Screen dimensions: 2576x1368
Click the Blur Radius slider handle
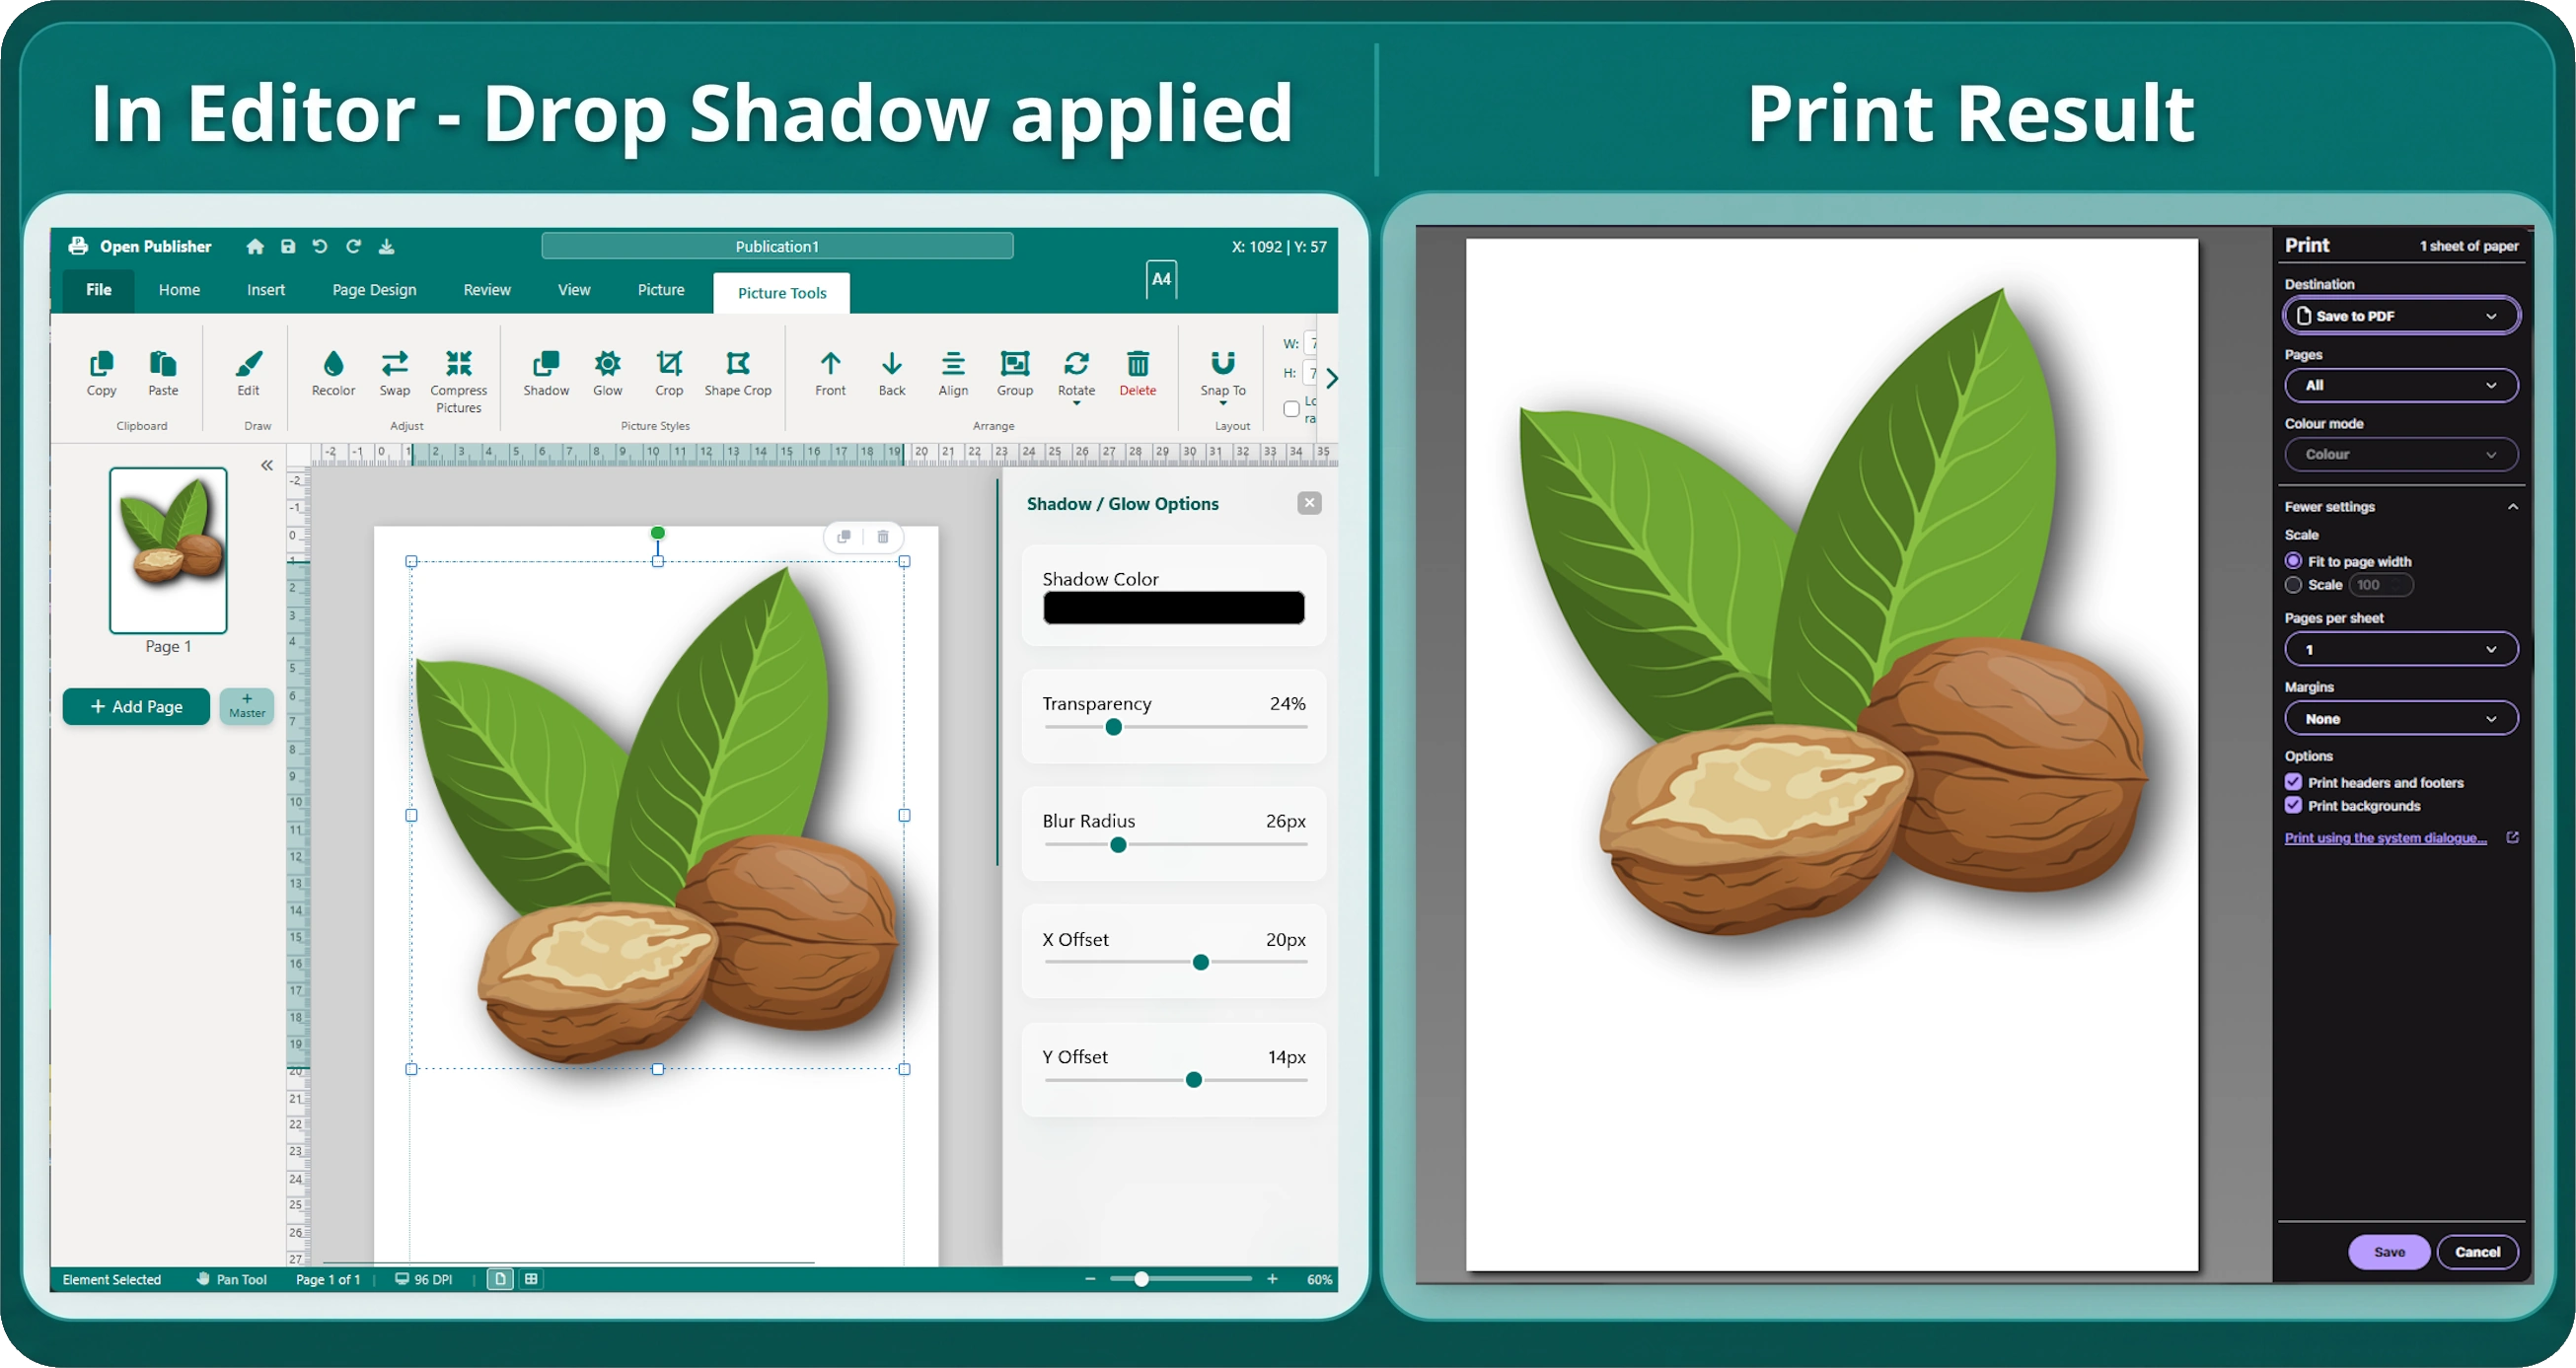click(x=1118, y=845)
